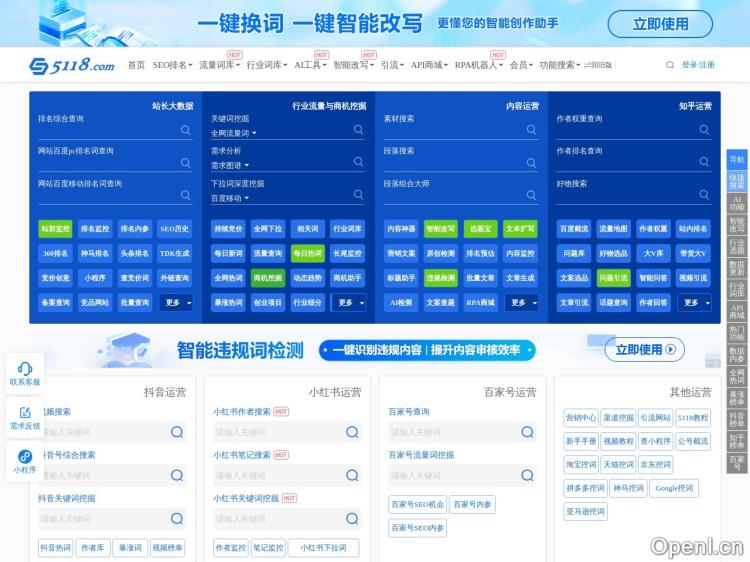Click the 登录/注册 link
This screenshot has height=562, width=750.
[698, 65]
